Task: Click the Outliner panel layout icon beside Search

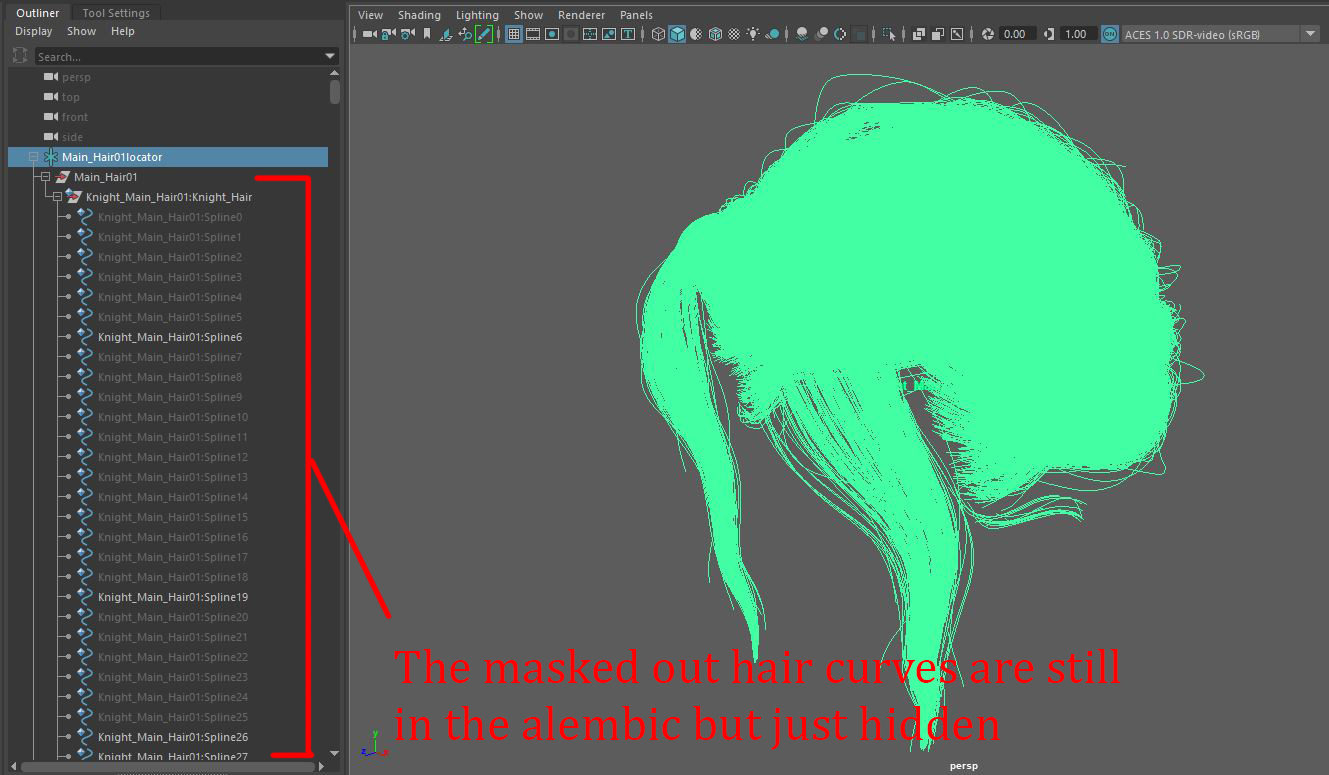Action: click(x=20, y=56)
